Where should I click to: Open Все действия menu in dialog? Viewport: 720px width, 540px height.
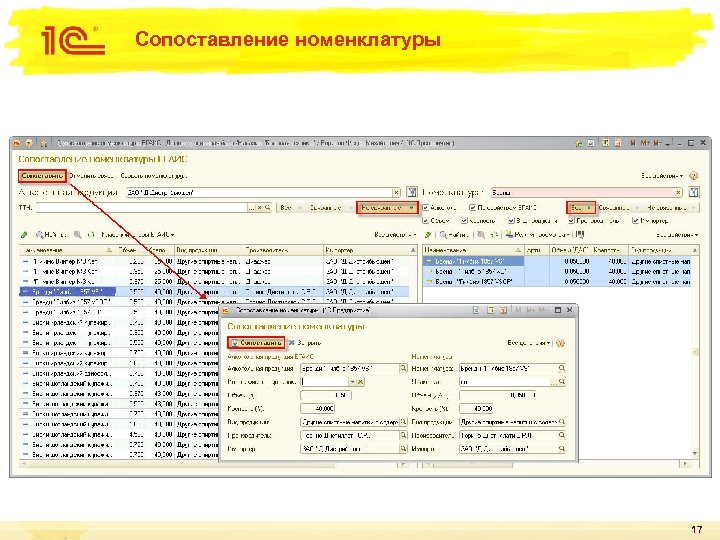click(x=529, y=343)
